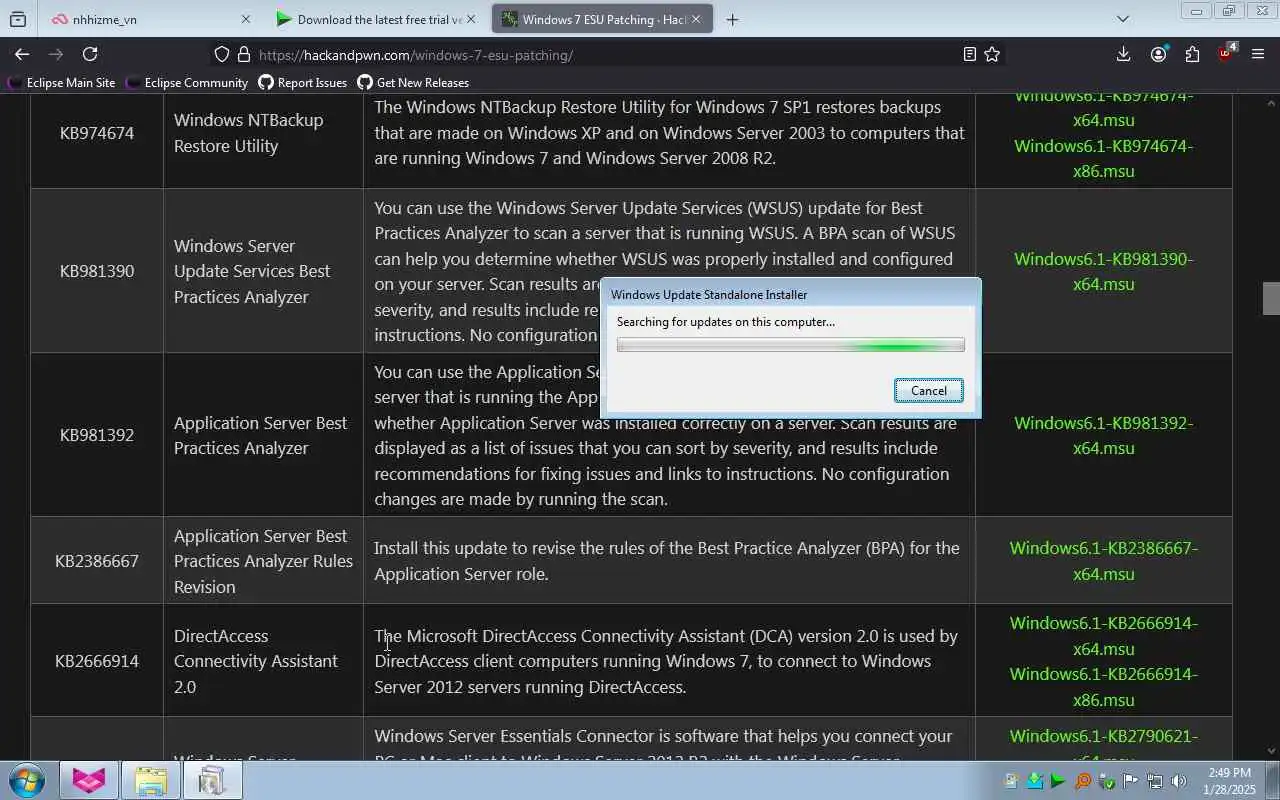Open the Firefox hamburger menu
1280x800 pixels.
pos(1258,54)
